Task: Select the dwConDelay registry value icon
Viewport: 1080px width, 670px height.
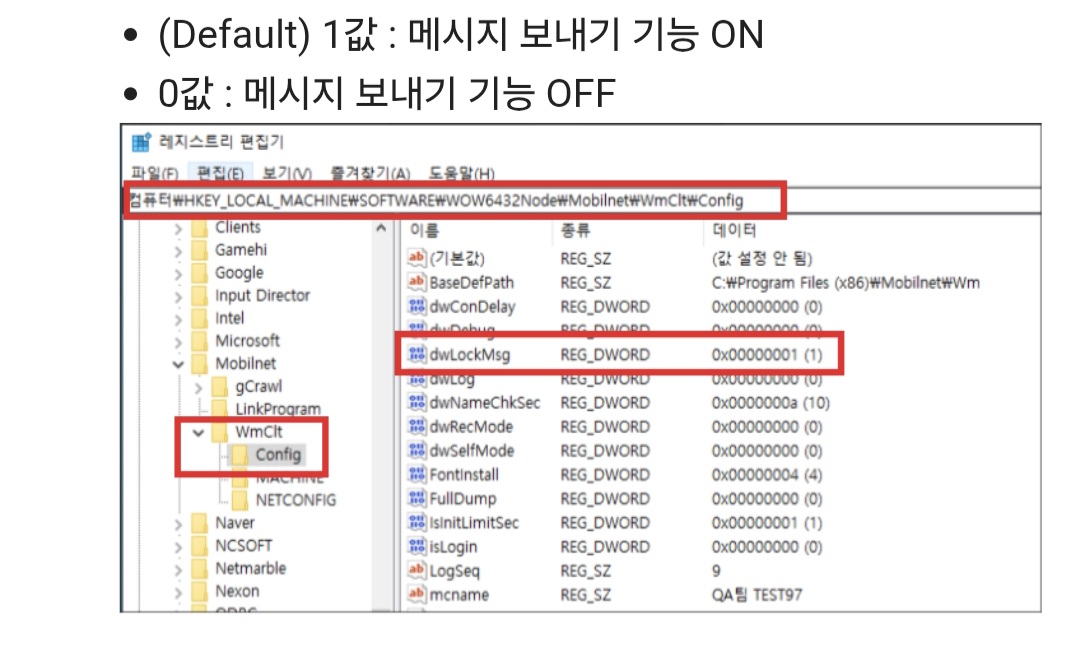Action: click(x=416, y=307)
